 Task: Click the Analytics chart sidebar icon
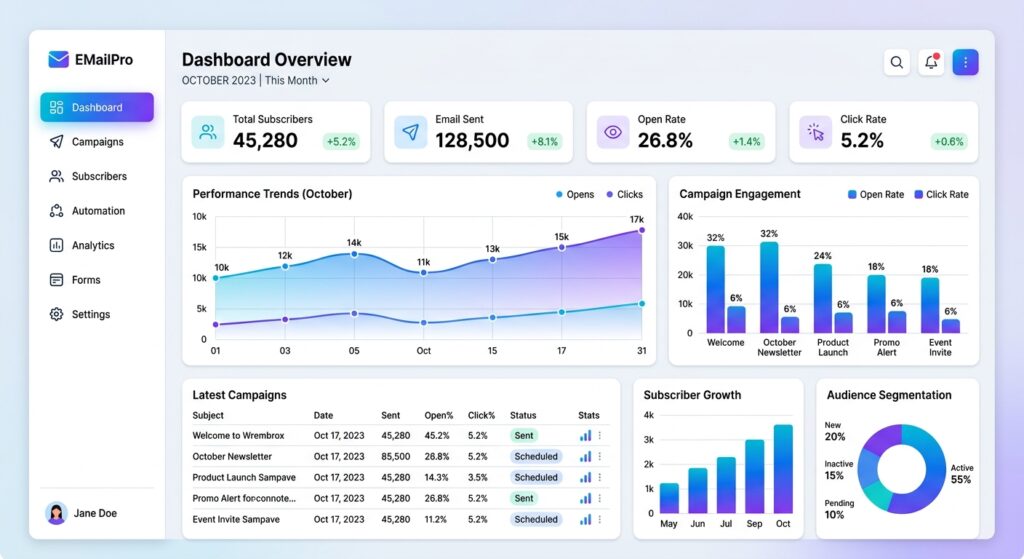click(x=57, y=246)
